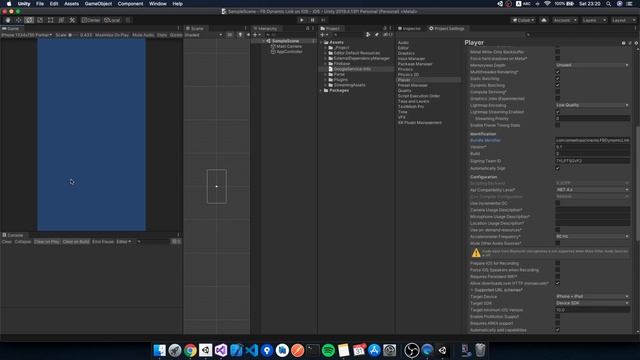Open Game view resolution dropdown
Image resolution: width=640 pixels, height=360 pixels.
27,35
